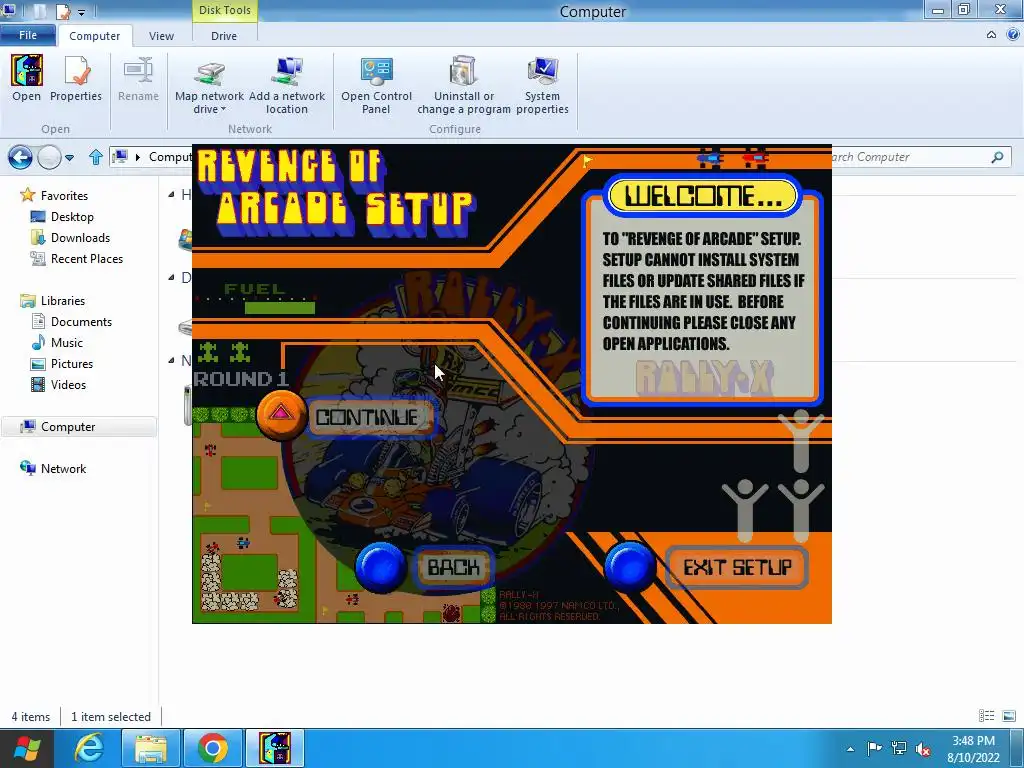
Task: Click Action Center flag tray icon
Action: click(x=874, y=748)
